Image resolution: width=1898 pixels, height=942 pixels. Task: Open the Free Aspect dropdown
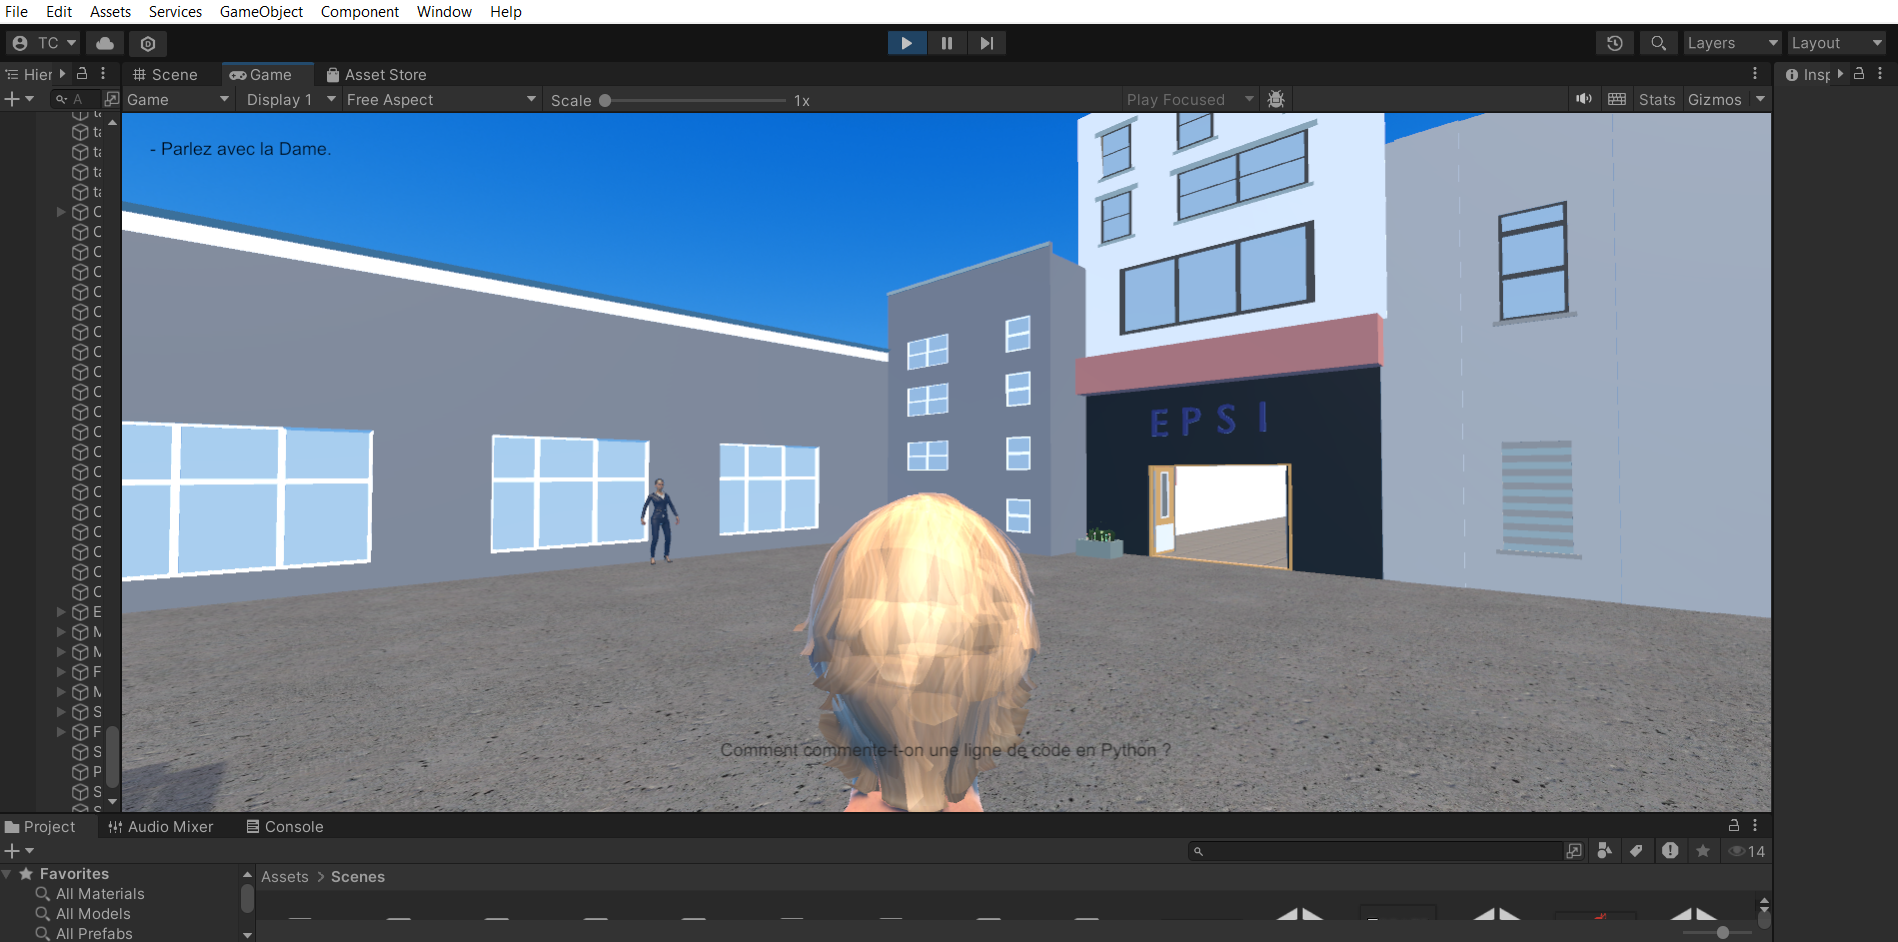point(440,100)
